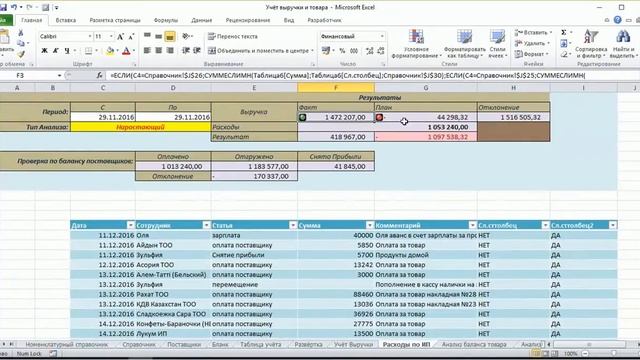Open Условное форматирование menu
Image resolution: width=640 pixels, height=360 pixels.
(x=416, y=44)
